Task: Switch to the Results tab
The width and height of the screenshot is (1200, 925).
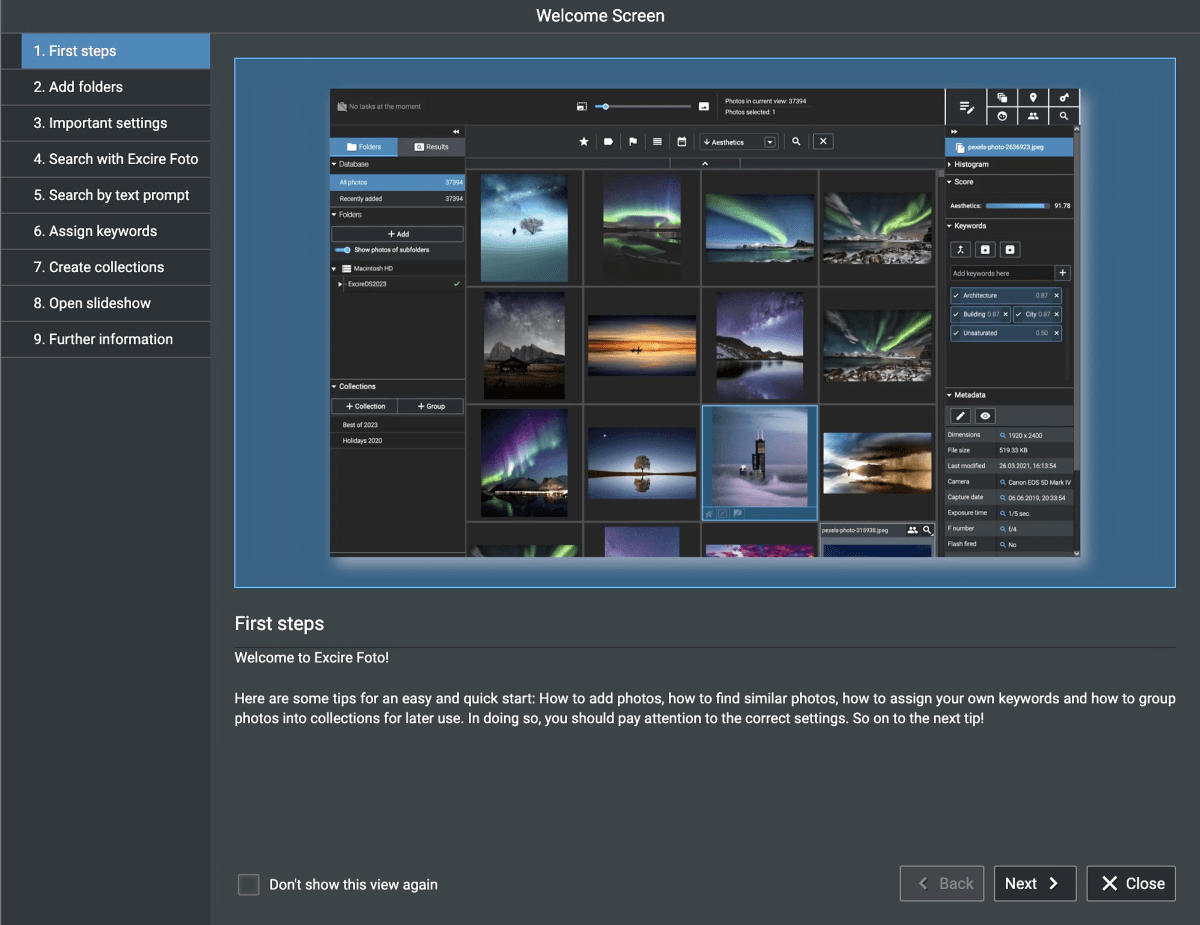Action: 430,146
